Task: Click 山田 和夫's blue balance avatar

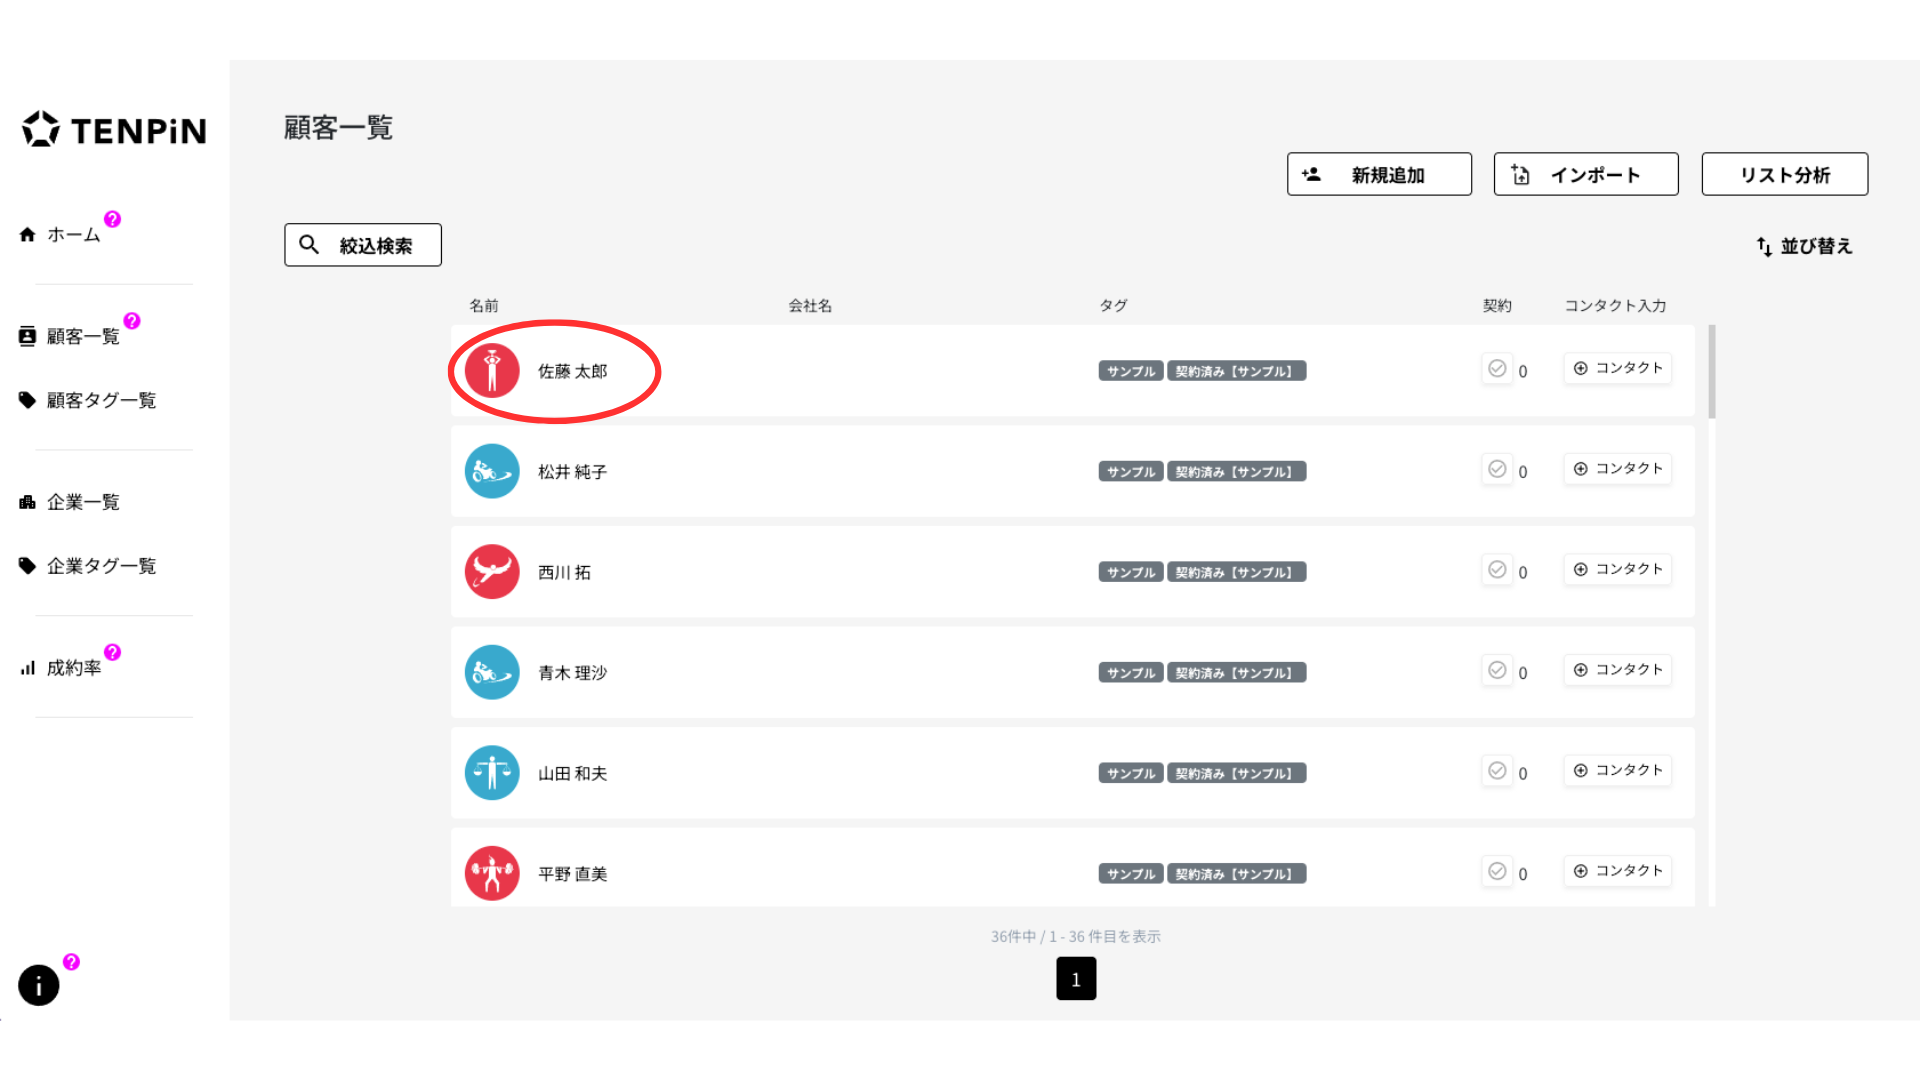Action: [492, 773]
